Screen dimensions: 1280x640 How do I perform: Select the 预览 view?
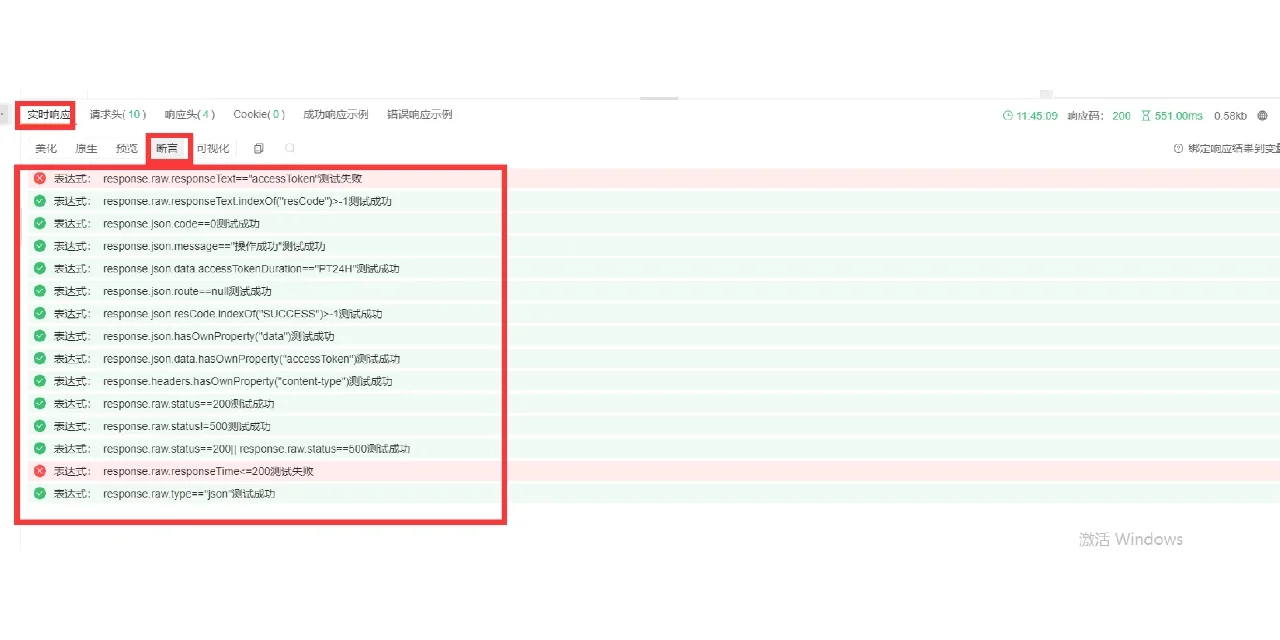127,149
